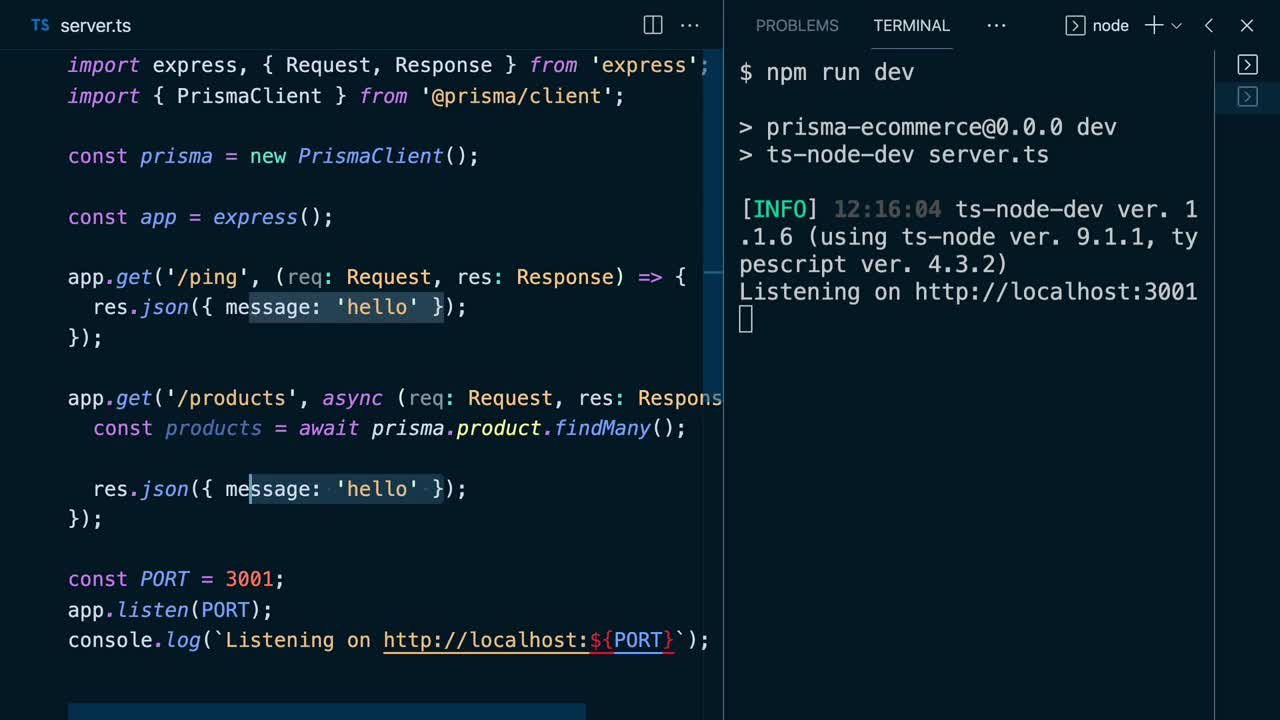Click the TypeScript file icon beside server.ts

40,26
